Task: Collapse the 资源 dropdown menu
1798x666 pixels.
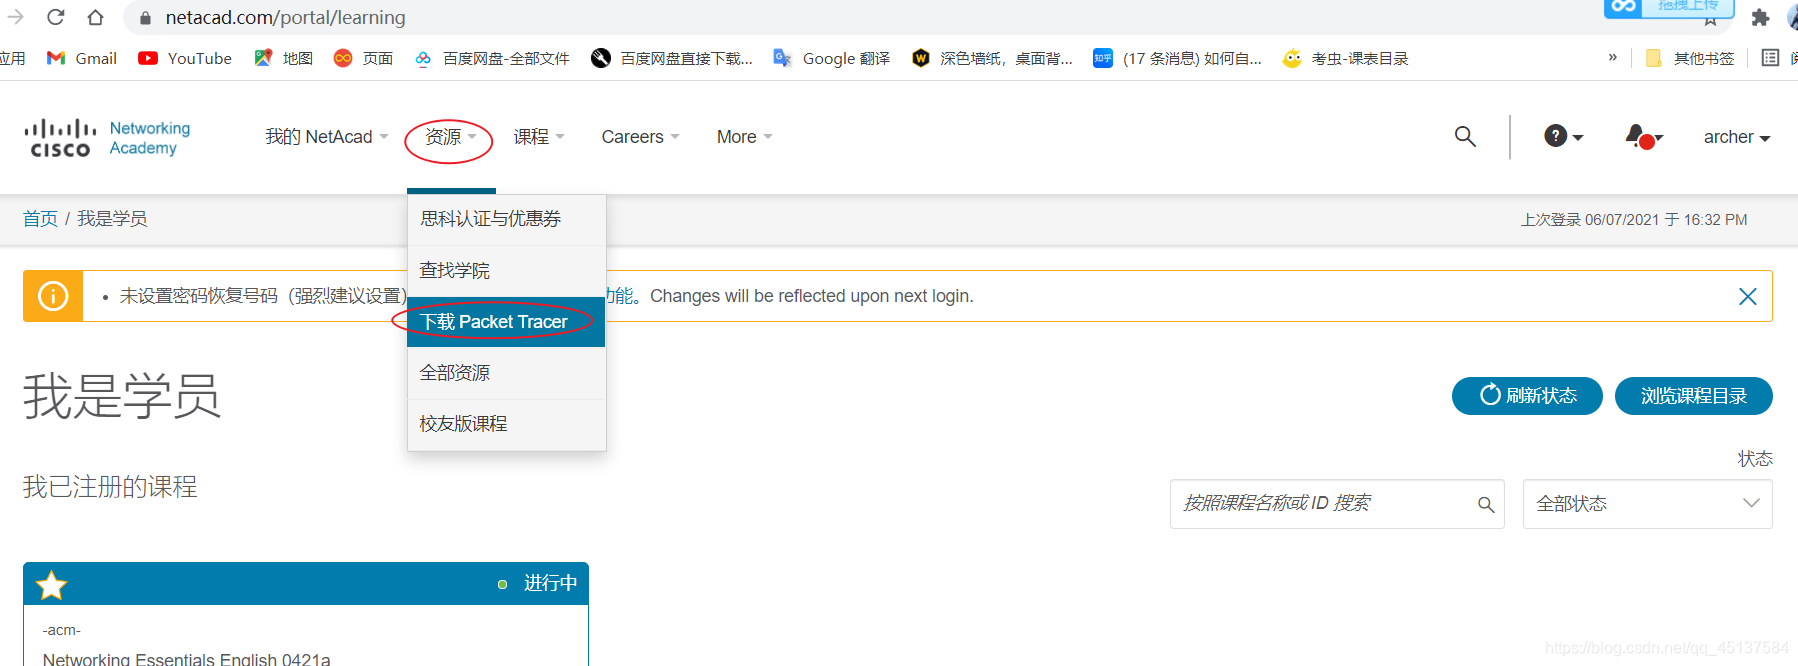Action: pyautogui.click(x=450, y=137)
